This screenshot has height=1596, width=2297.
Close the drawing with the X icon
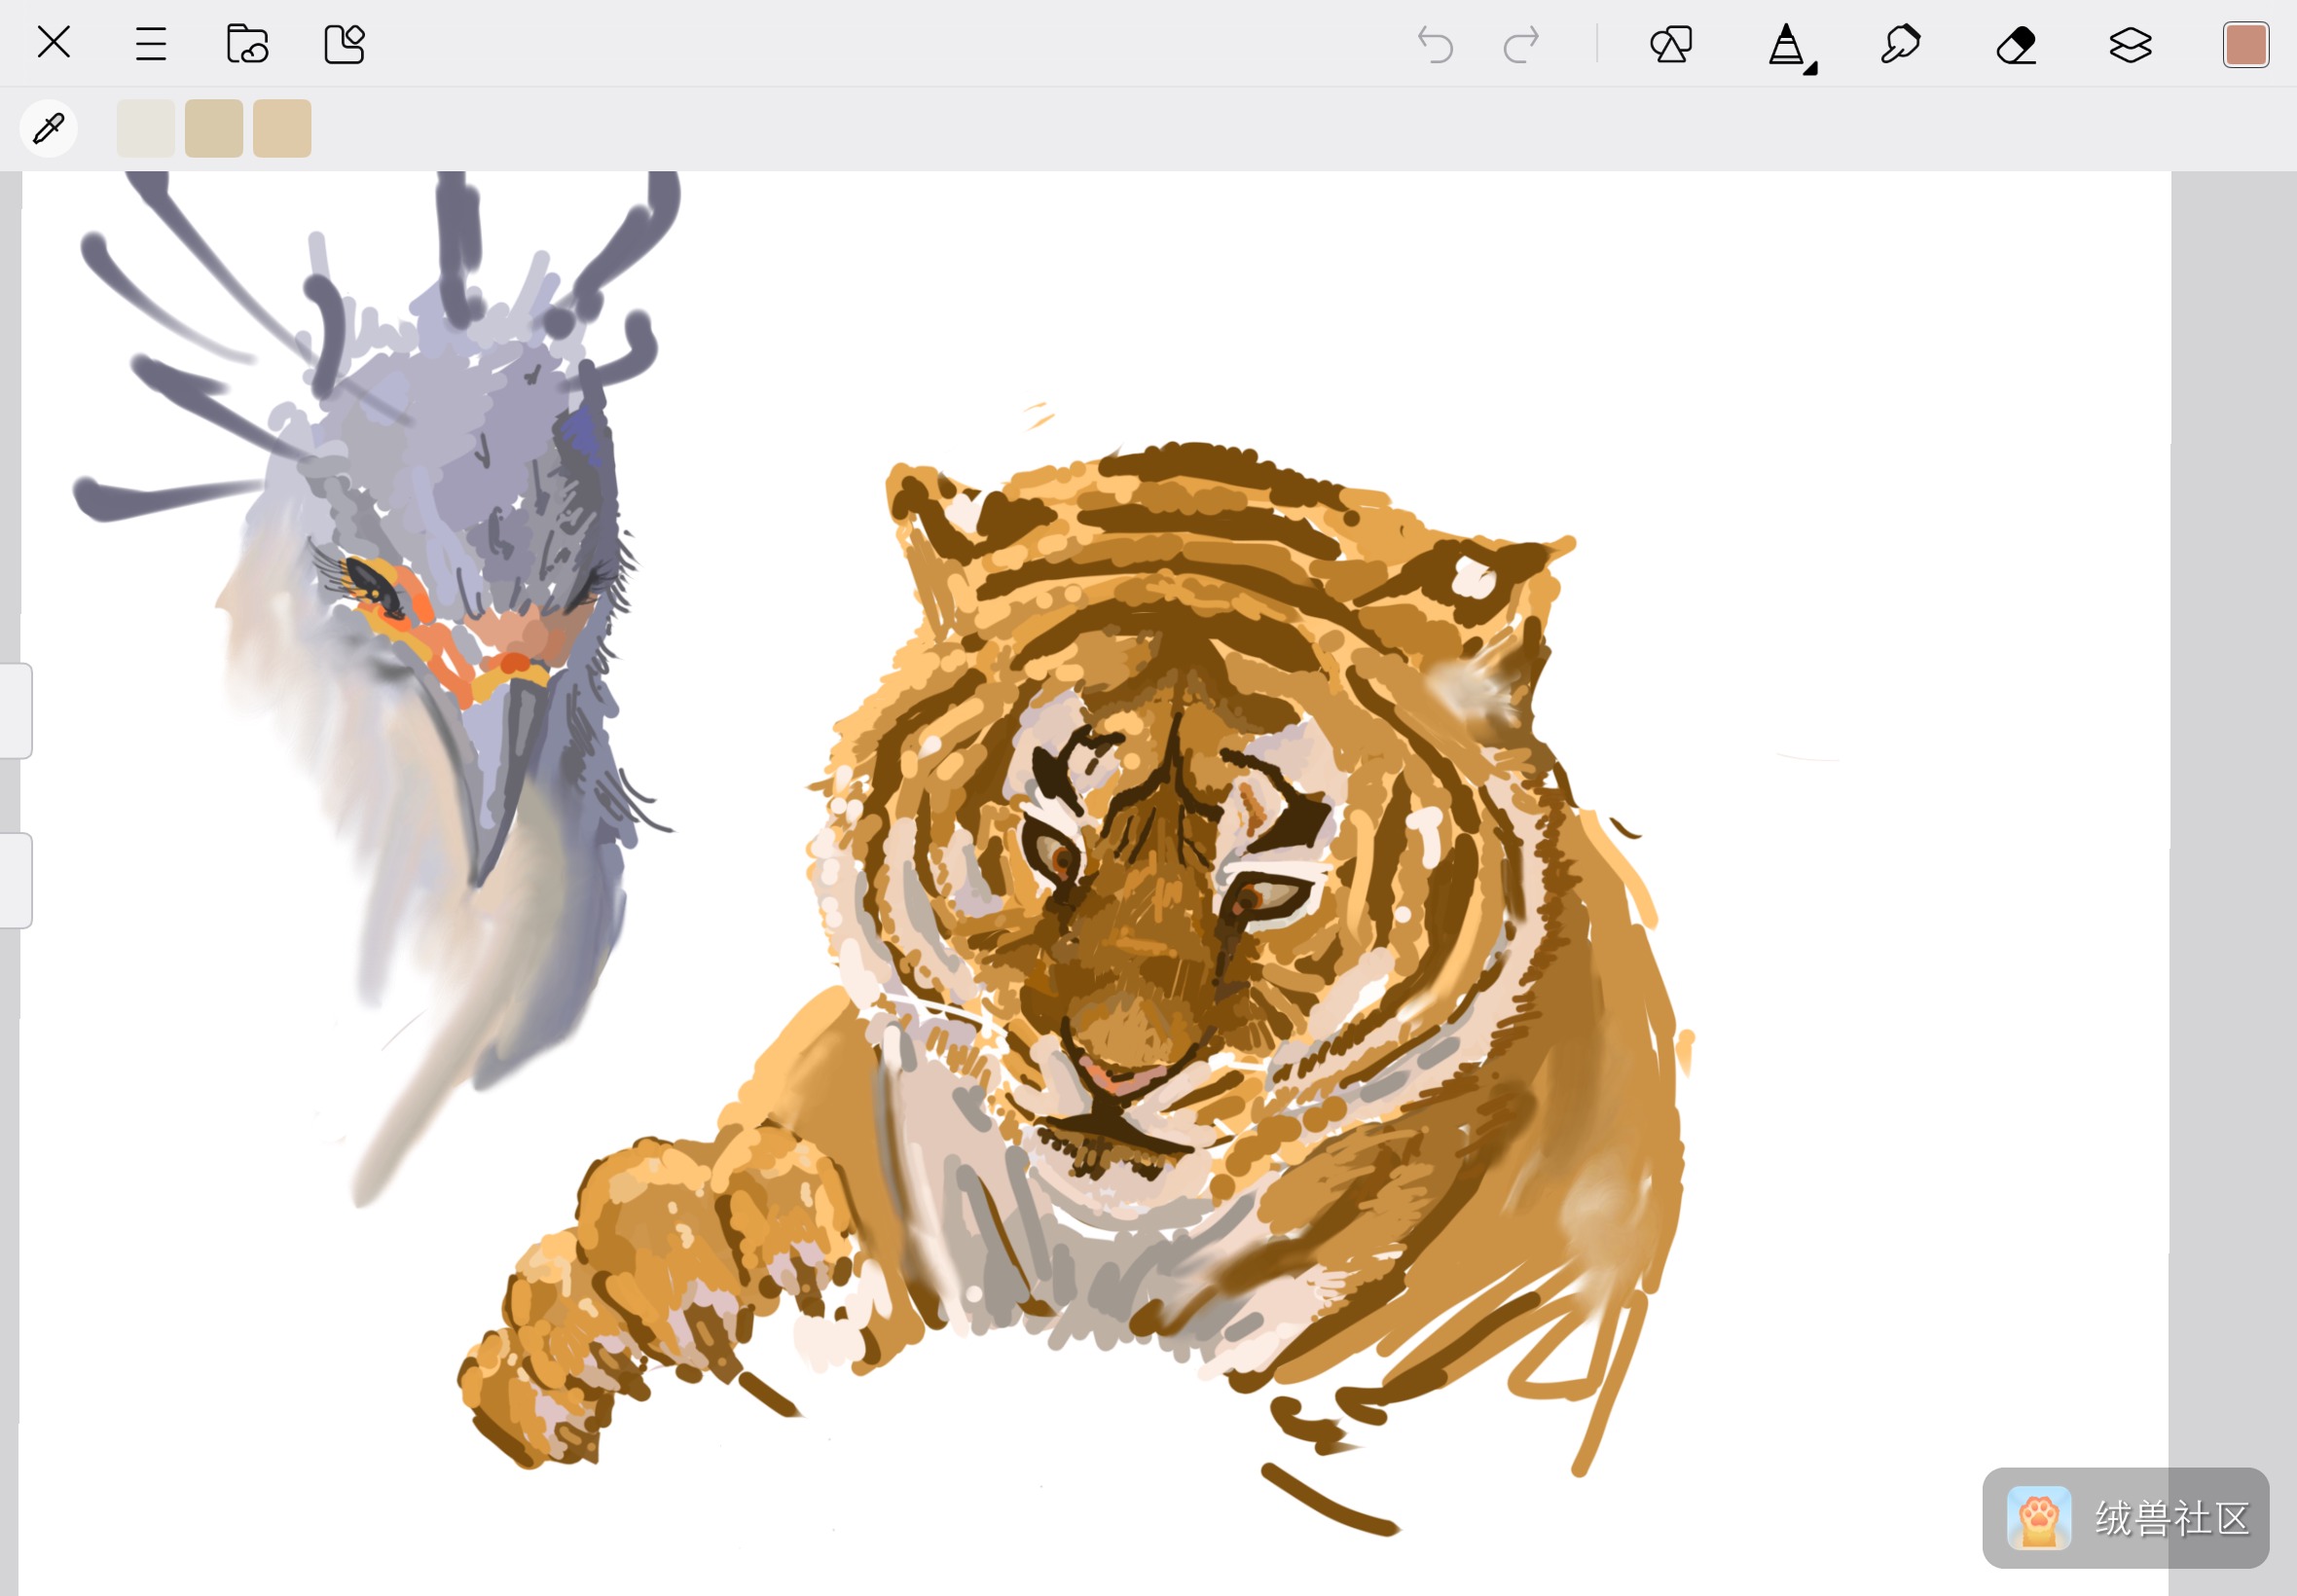53,43
